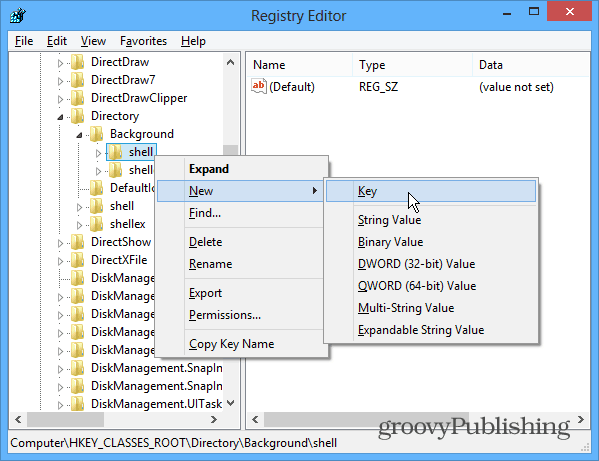Click the status bar registry path

click(173, 443)
